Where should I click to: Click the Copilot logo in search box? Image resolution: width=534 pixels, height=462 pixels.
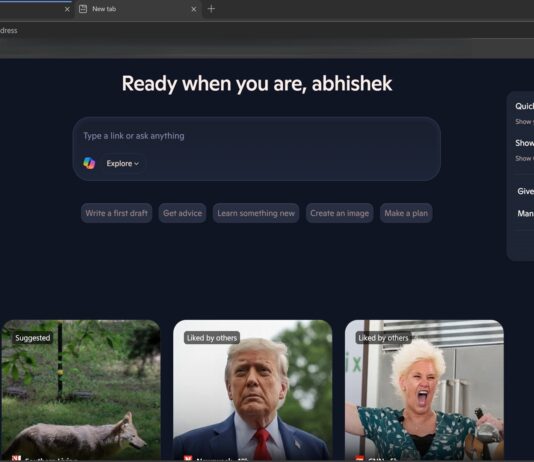coord(89,163)
